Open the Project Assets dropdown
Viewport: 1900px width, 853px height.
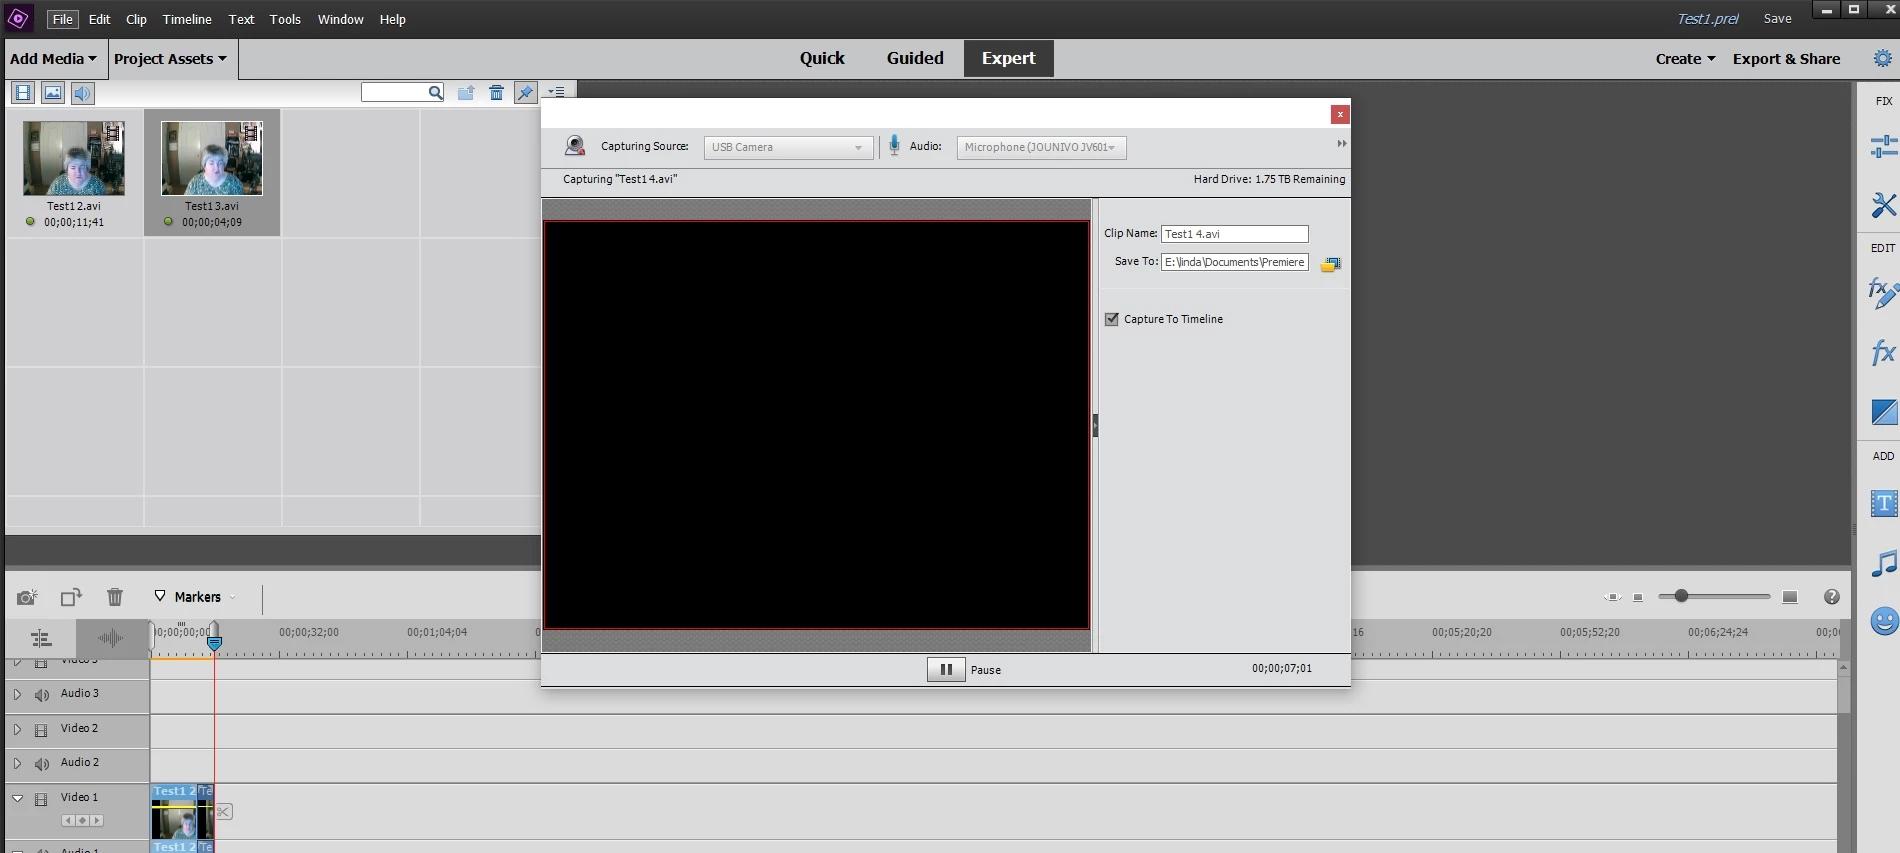point(170,59)
